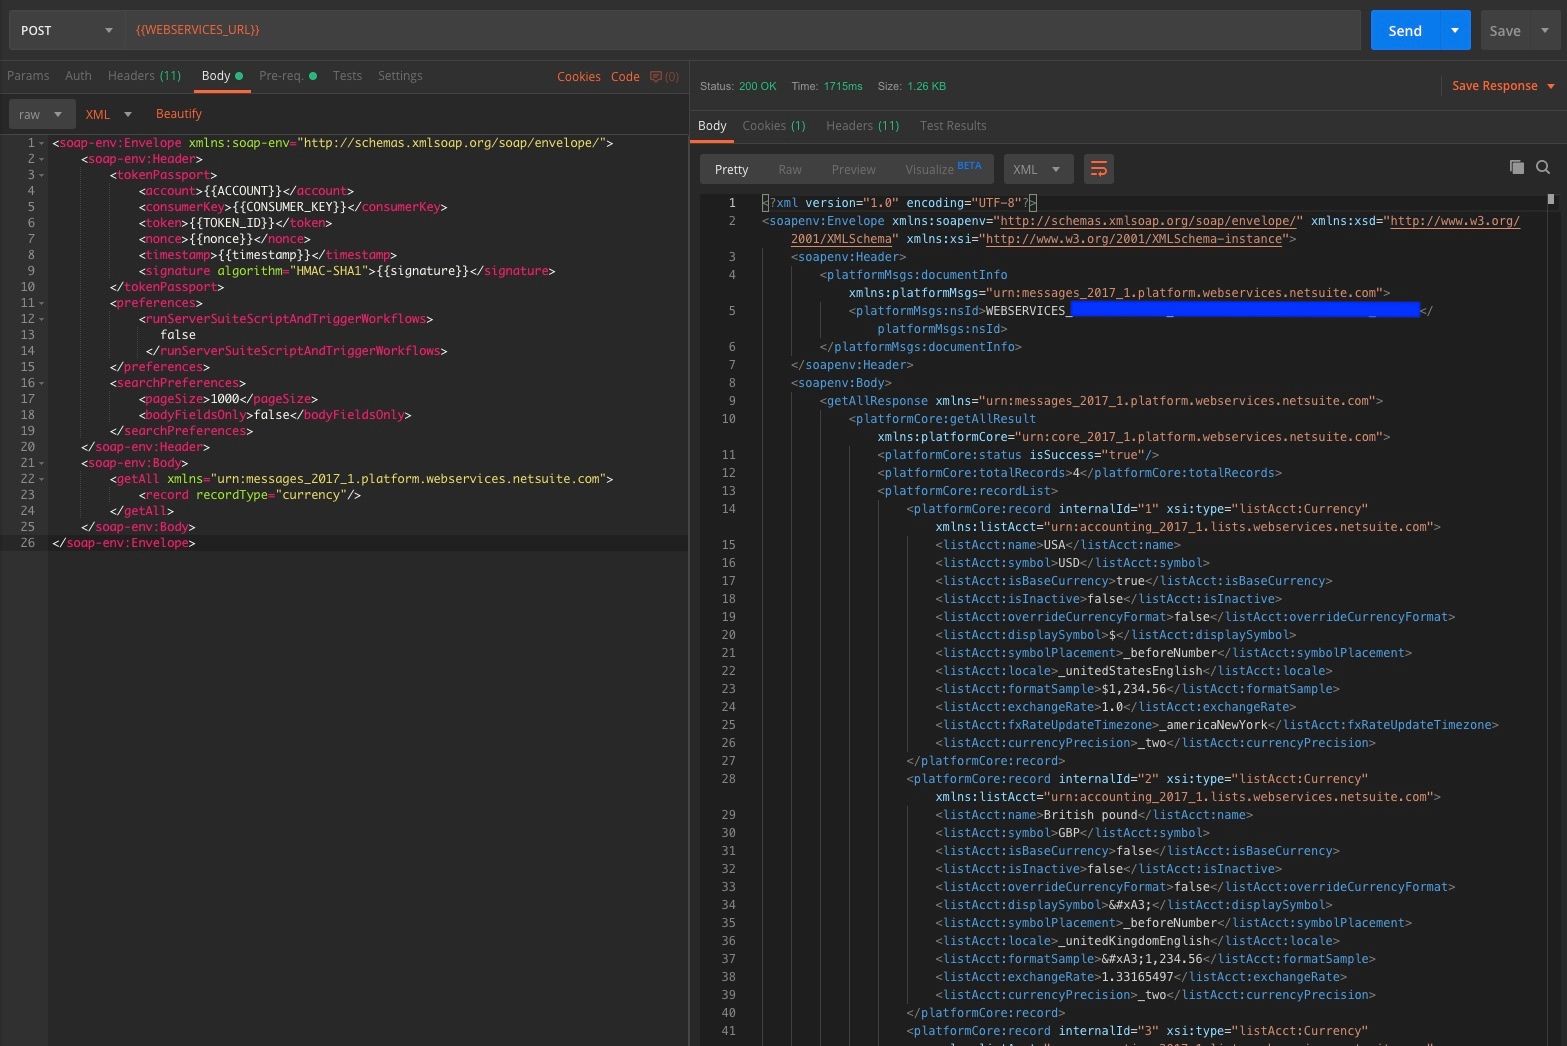Collapse searchPreferences fold arrow on line 16
Screen dimensions: 1567x1046
click(41, 383)
